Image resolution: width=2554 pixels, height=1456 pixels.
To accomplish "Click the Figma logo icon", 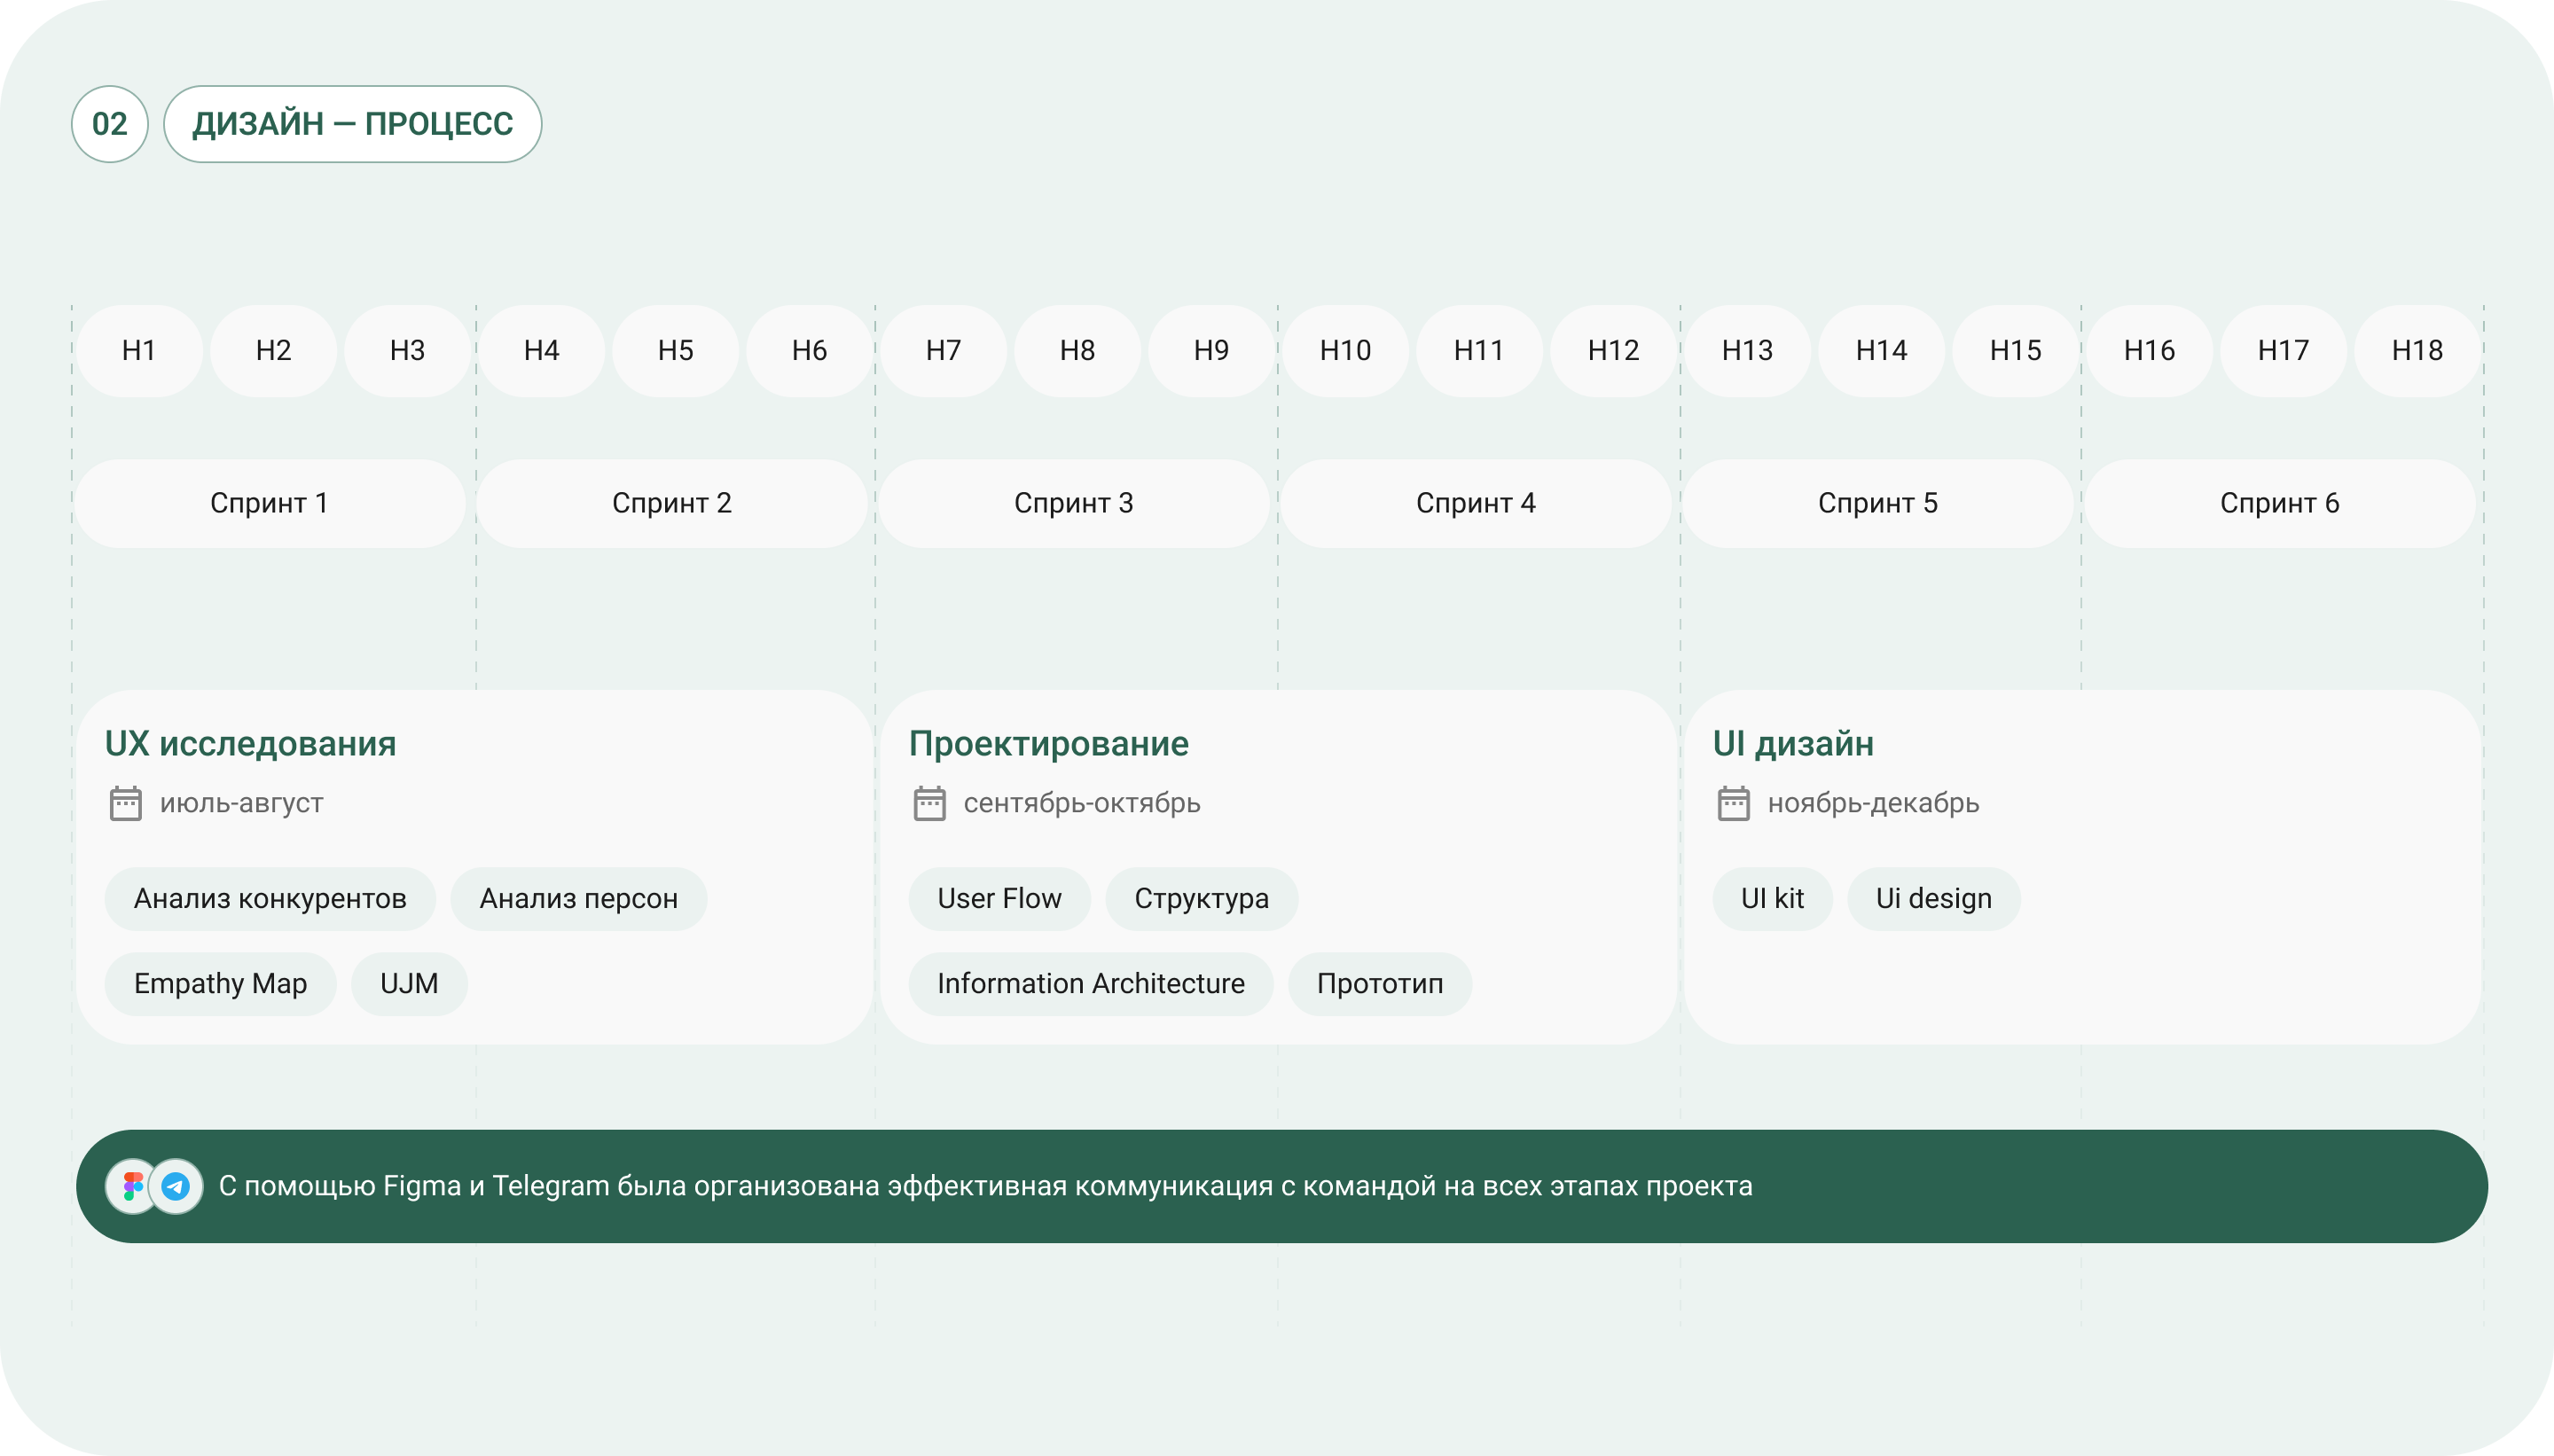I will pos(132,1186).
